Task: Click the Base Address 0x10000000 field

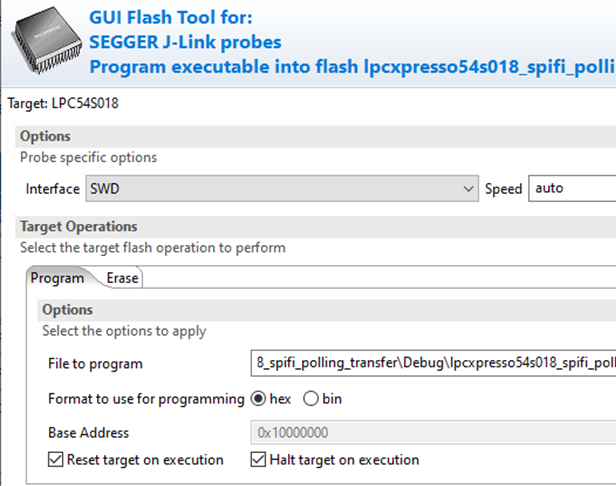Action: [x=432, y=433]
